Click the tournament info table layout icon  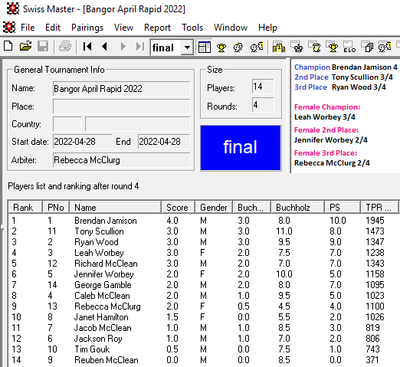click(x=204, y=47)
